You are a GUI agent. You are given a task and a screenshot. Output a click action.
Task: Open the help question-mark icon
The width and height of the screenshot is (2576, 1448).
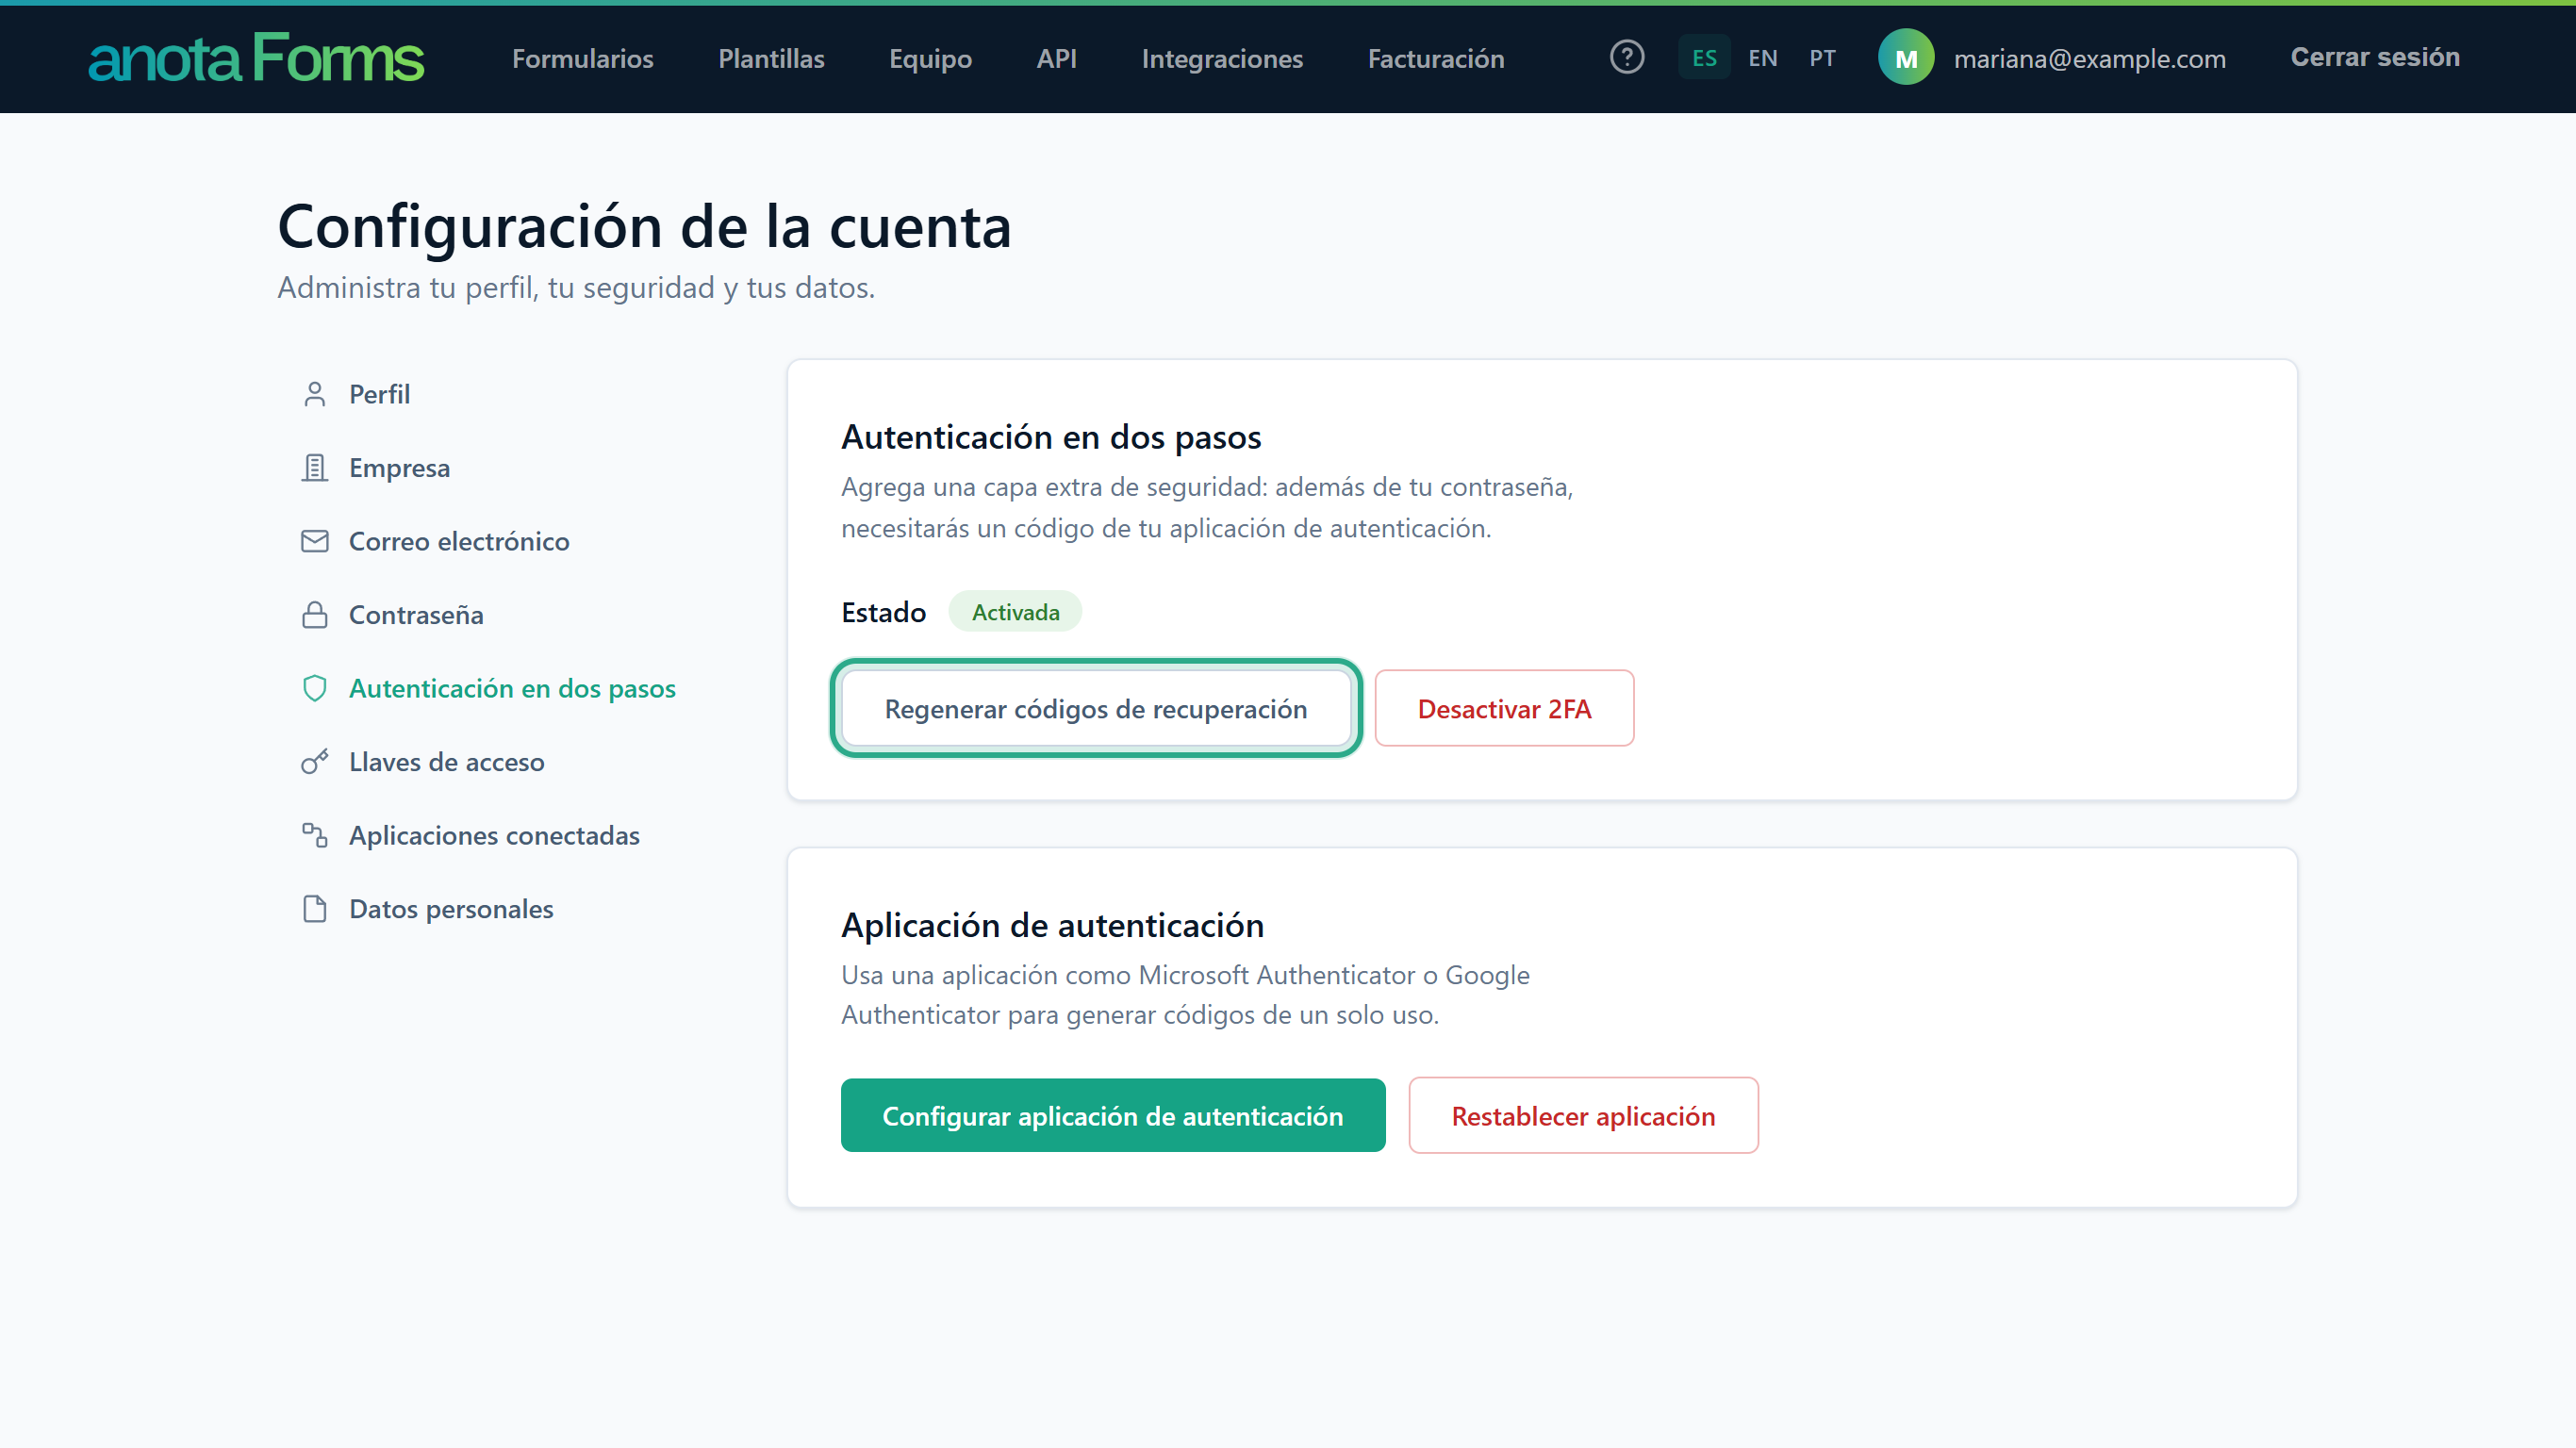tap(1626, 57)
